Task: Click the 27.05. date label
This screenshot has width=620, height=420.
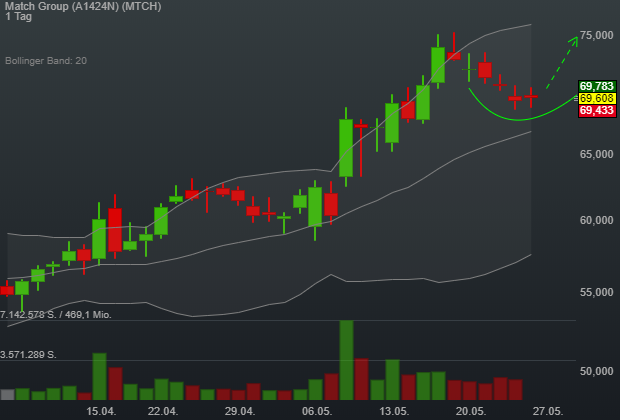Action: click(548, 411)
